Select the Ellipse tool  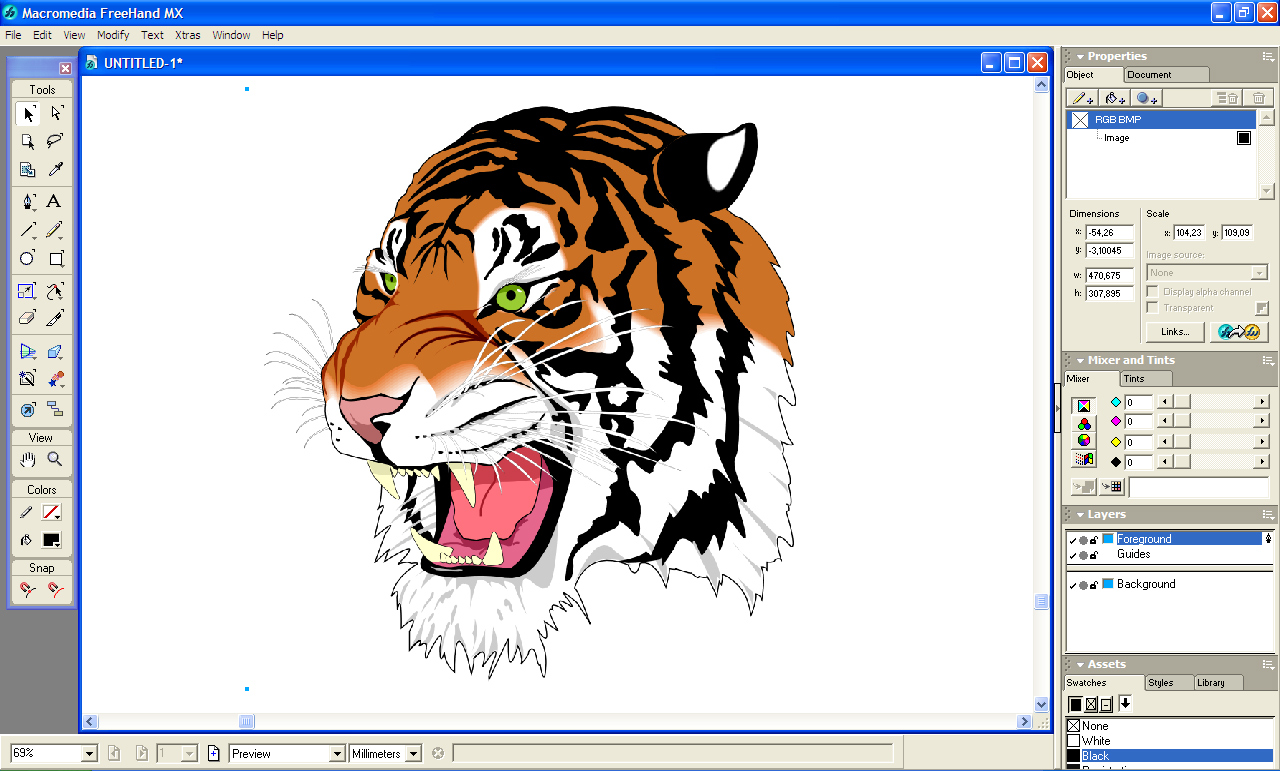coord(28,259)
